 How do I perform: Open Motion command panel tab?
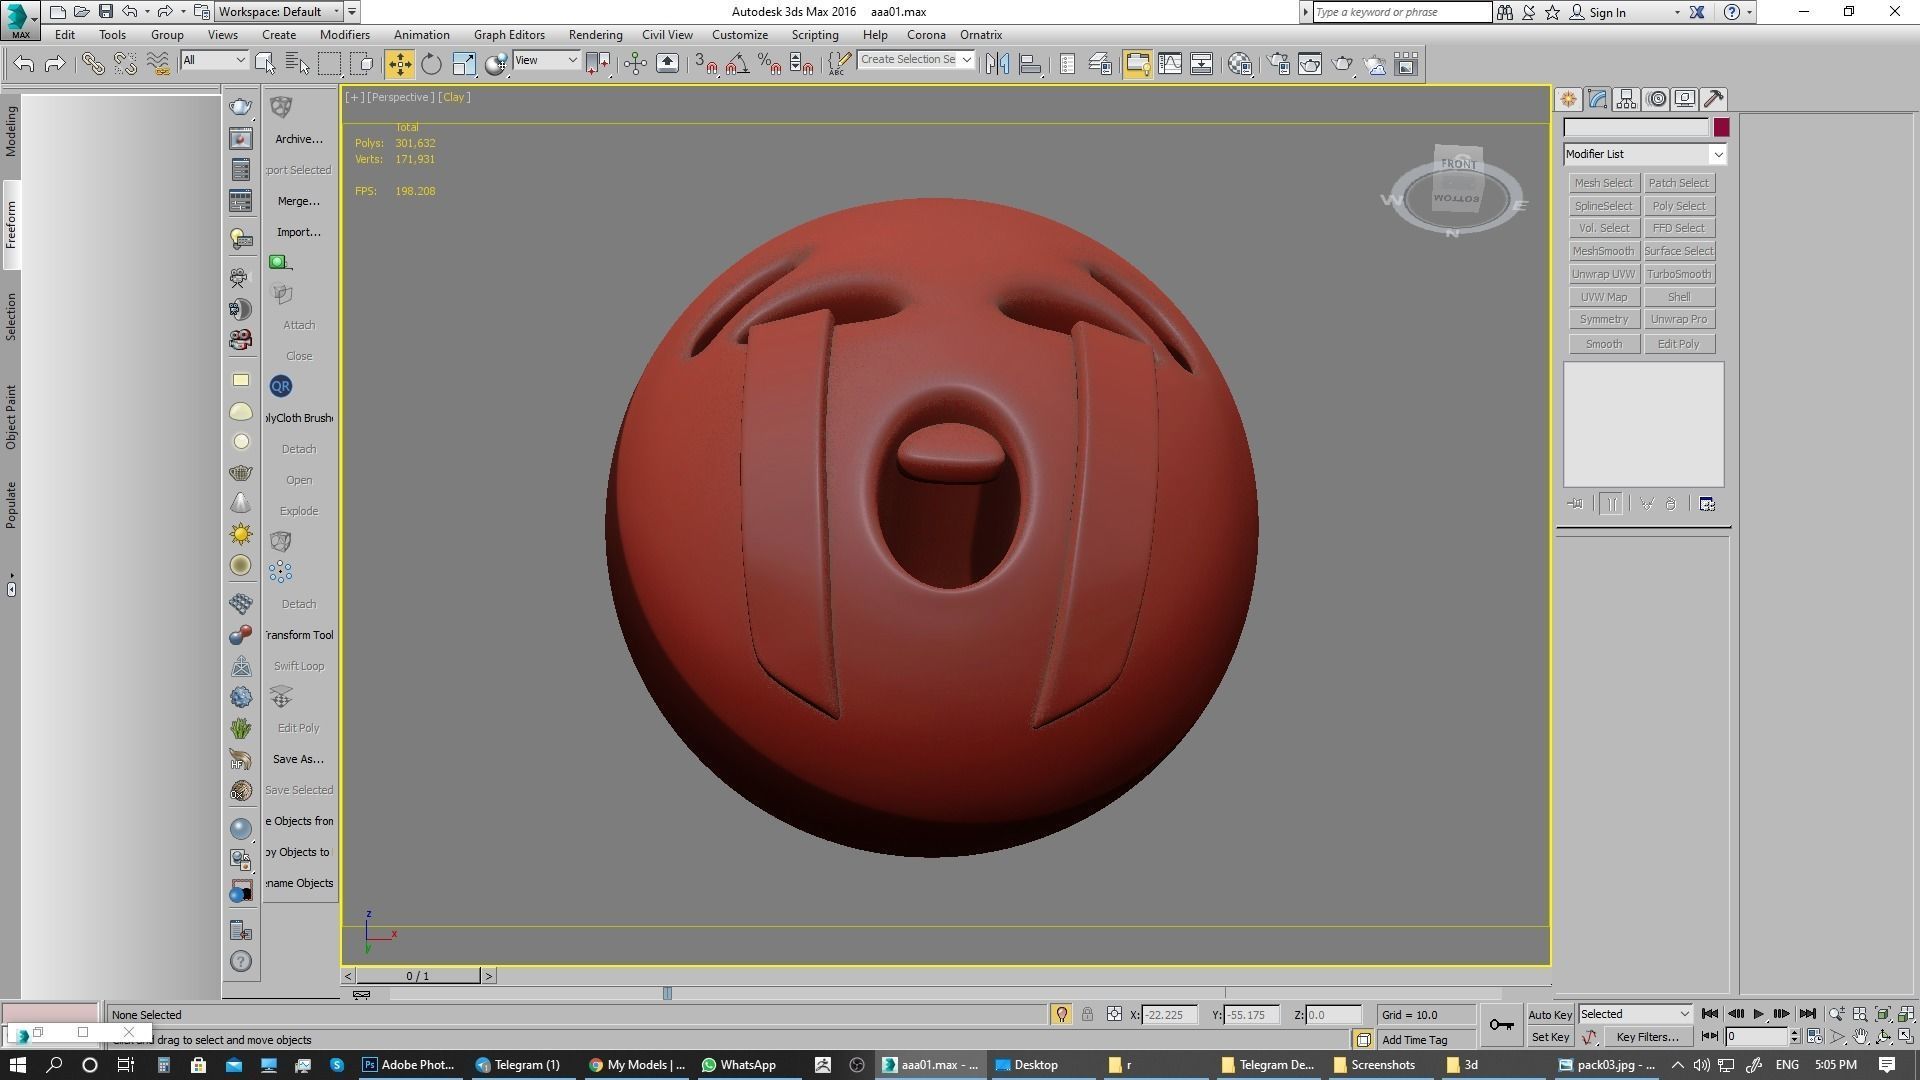point(1656,99)
